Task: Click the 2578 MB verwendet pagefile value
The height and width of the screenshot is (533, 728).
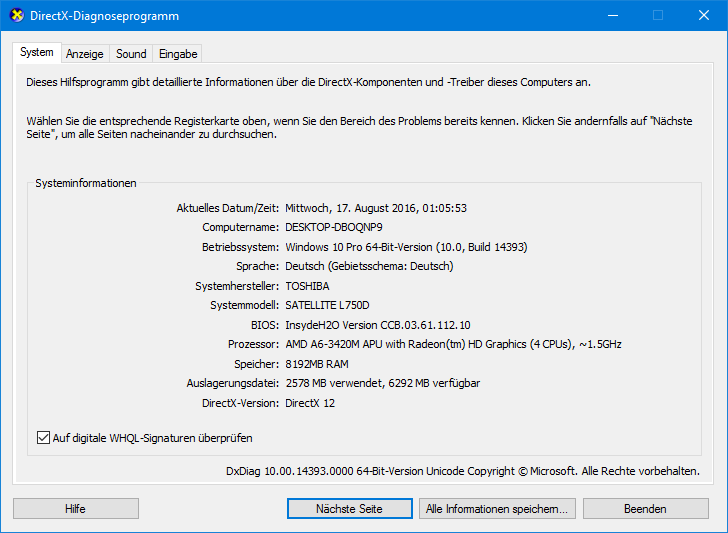Action: tap(383, 384)
